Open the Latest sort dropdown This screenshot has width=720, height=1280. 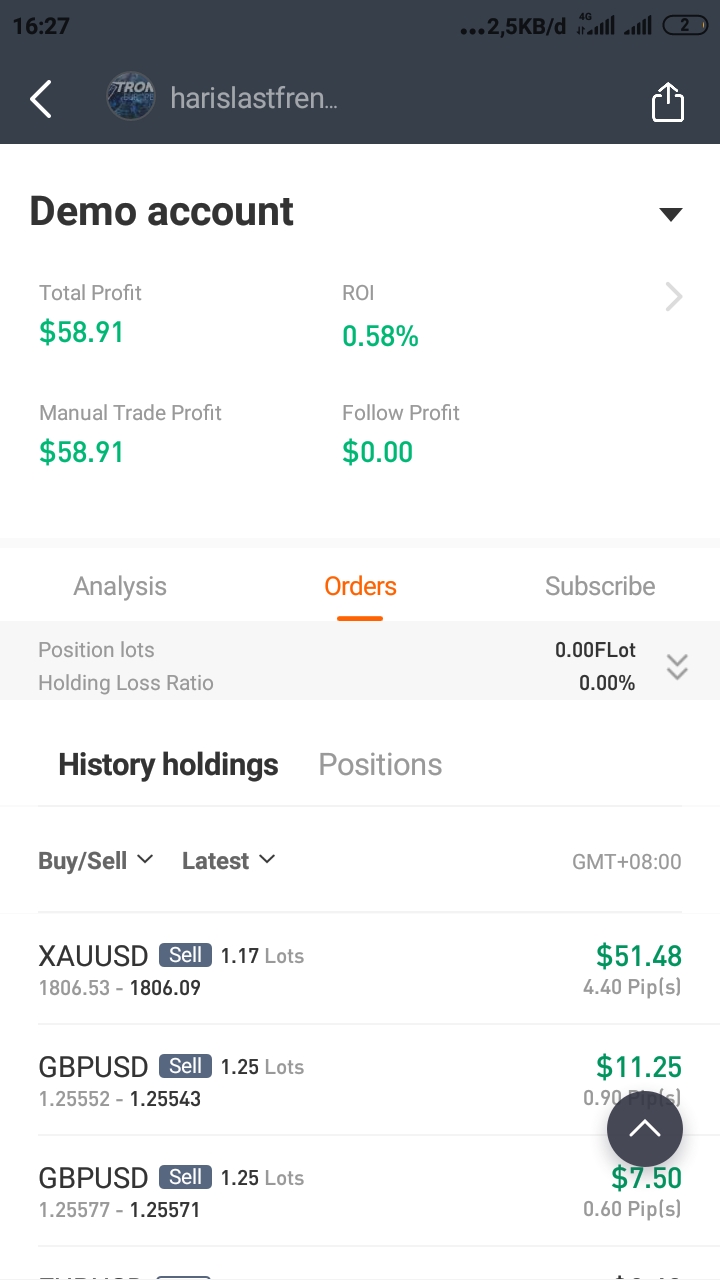coord(229,860)
